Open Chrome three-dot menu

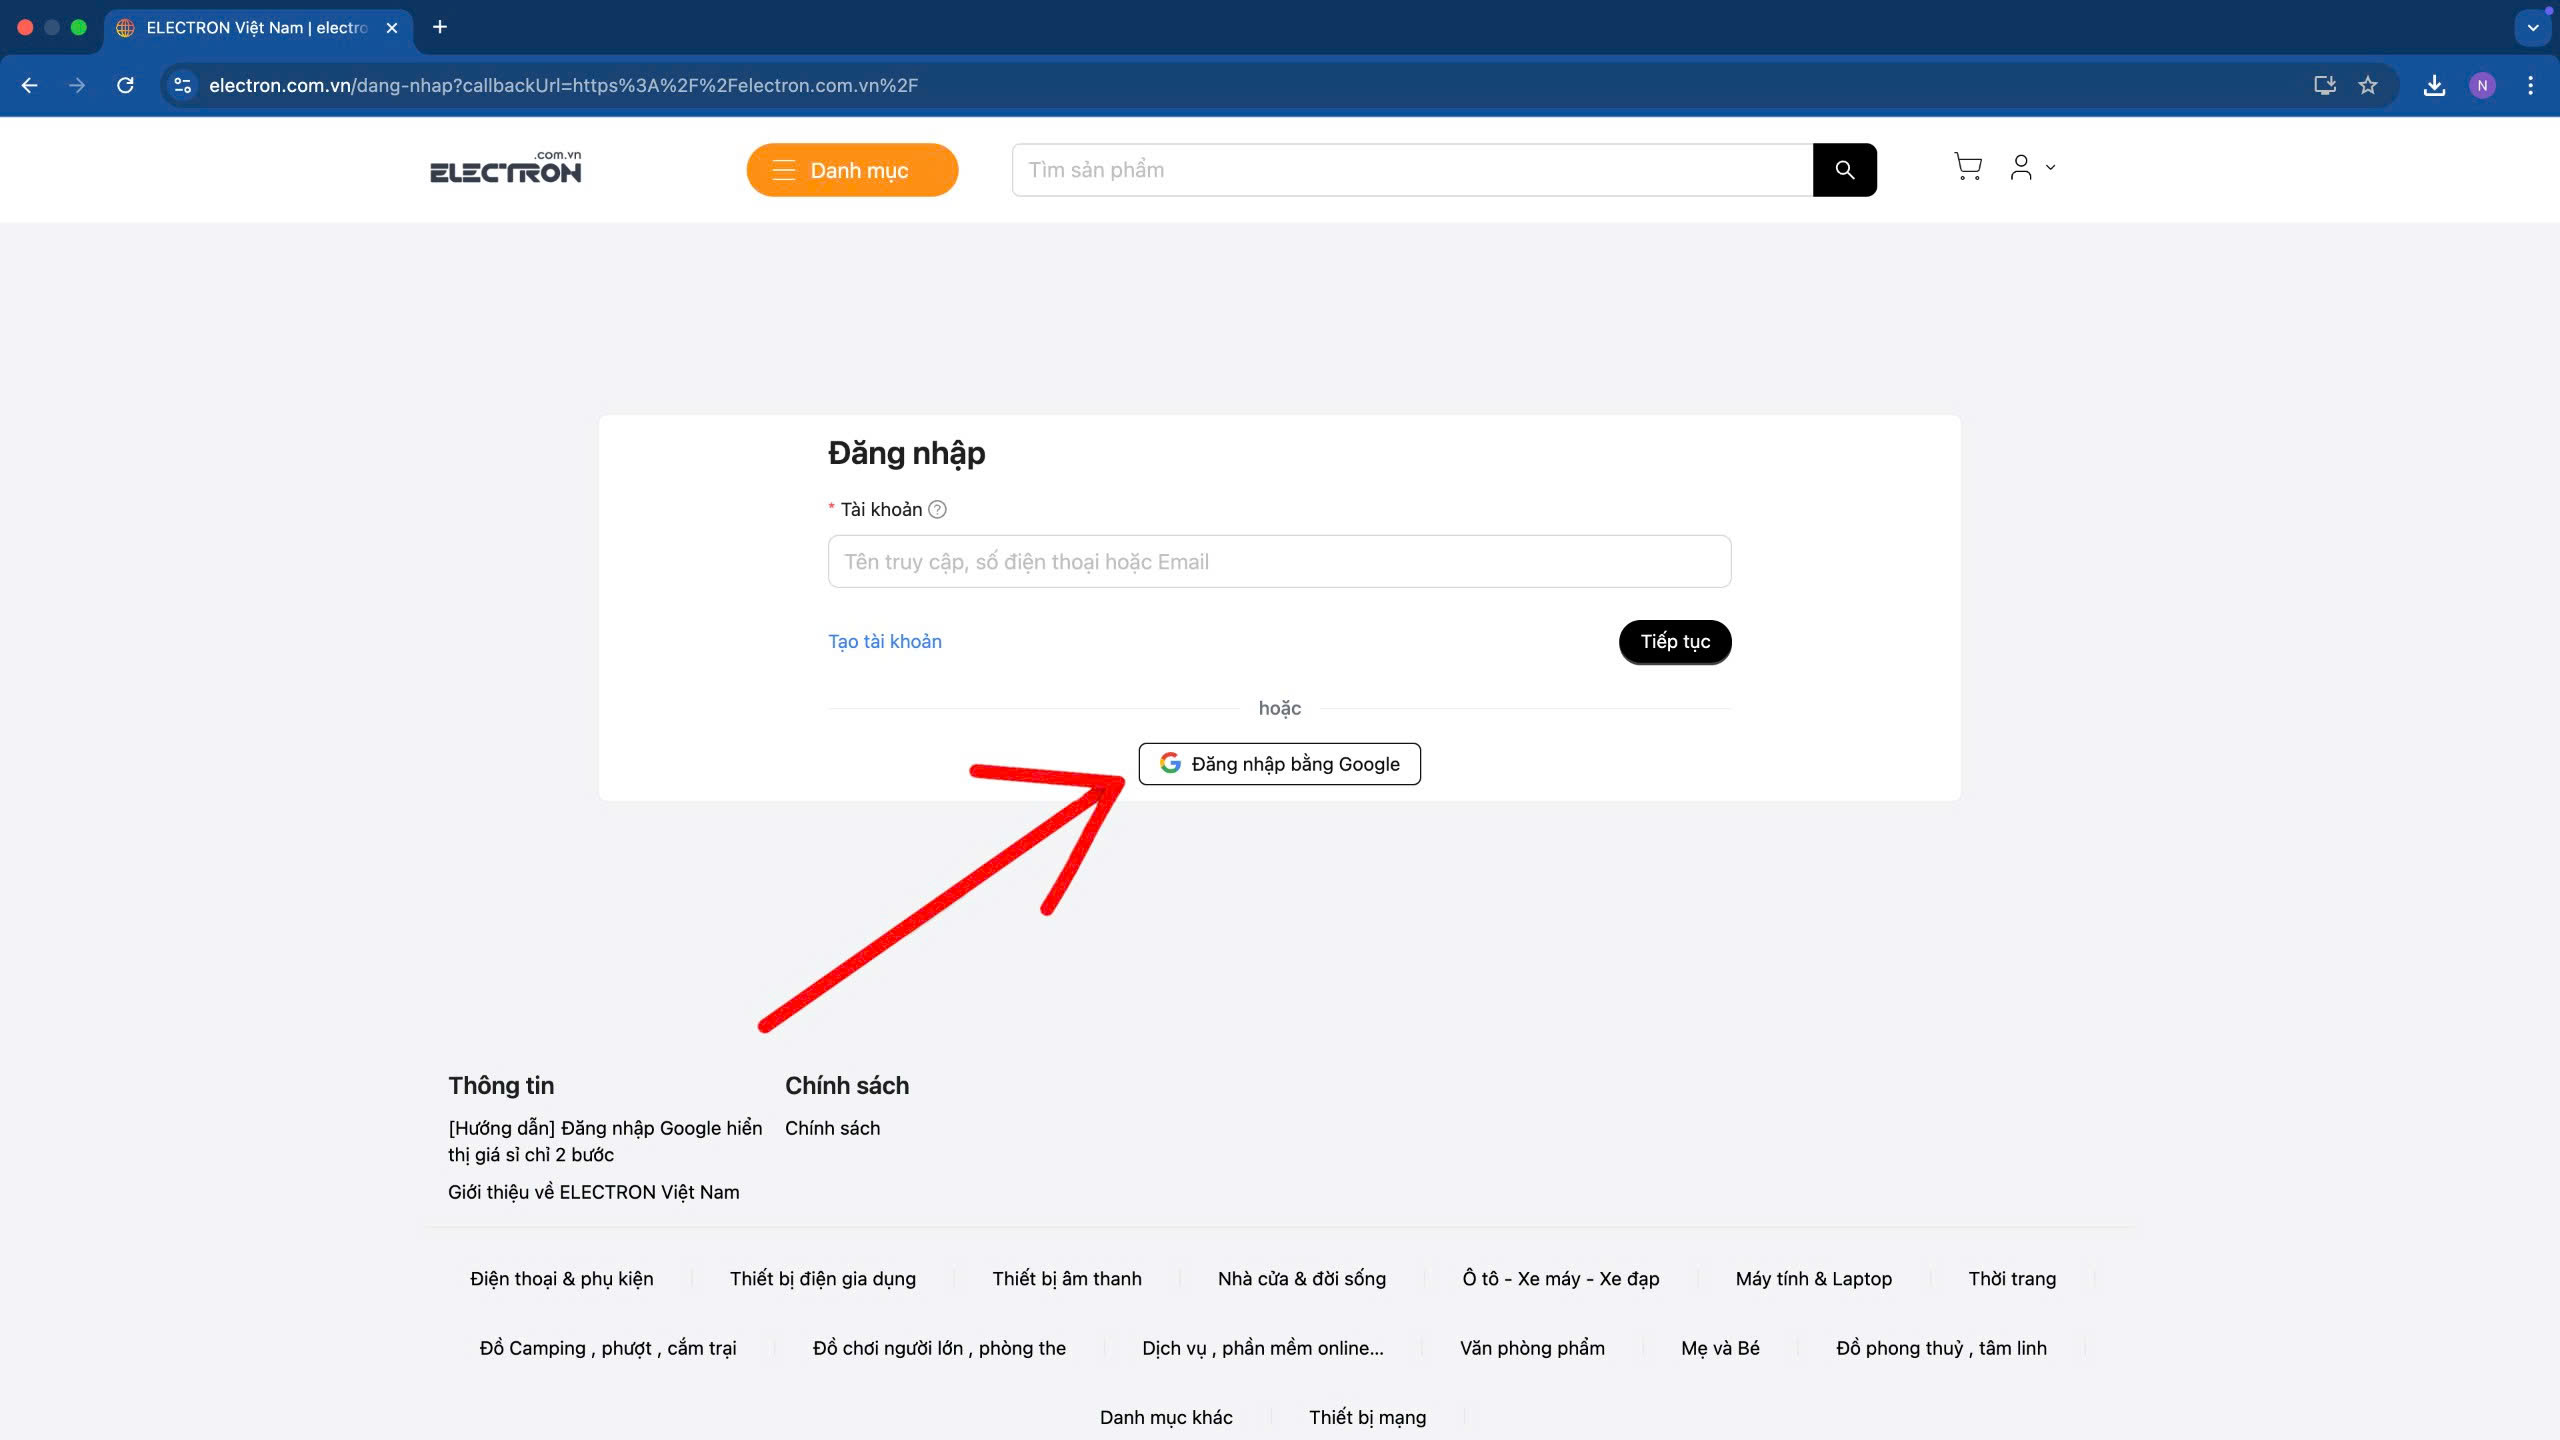[x=2530, y=85]
